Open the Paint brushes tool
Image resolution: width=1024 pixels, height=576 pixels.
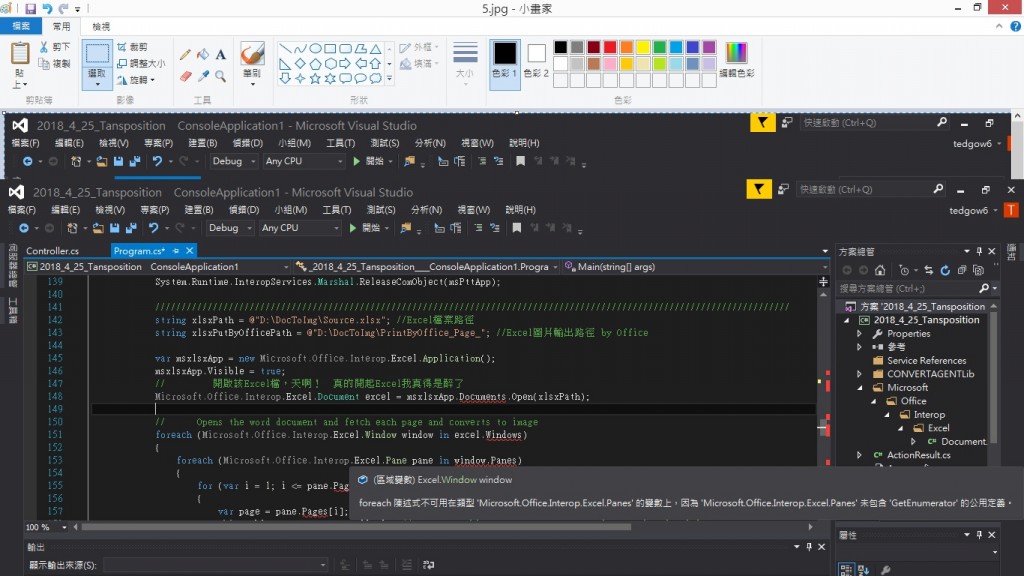point(252,63)
